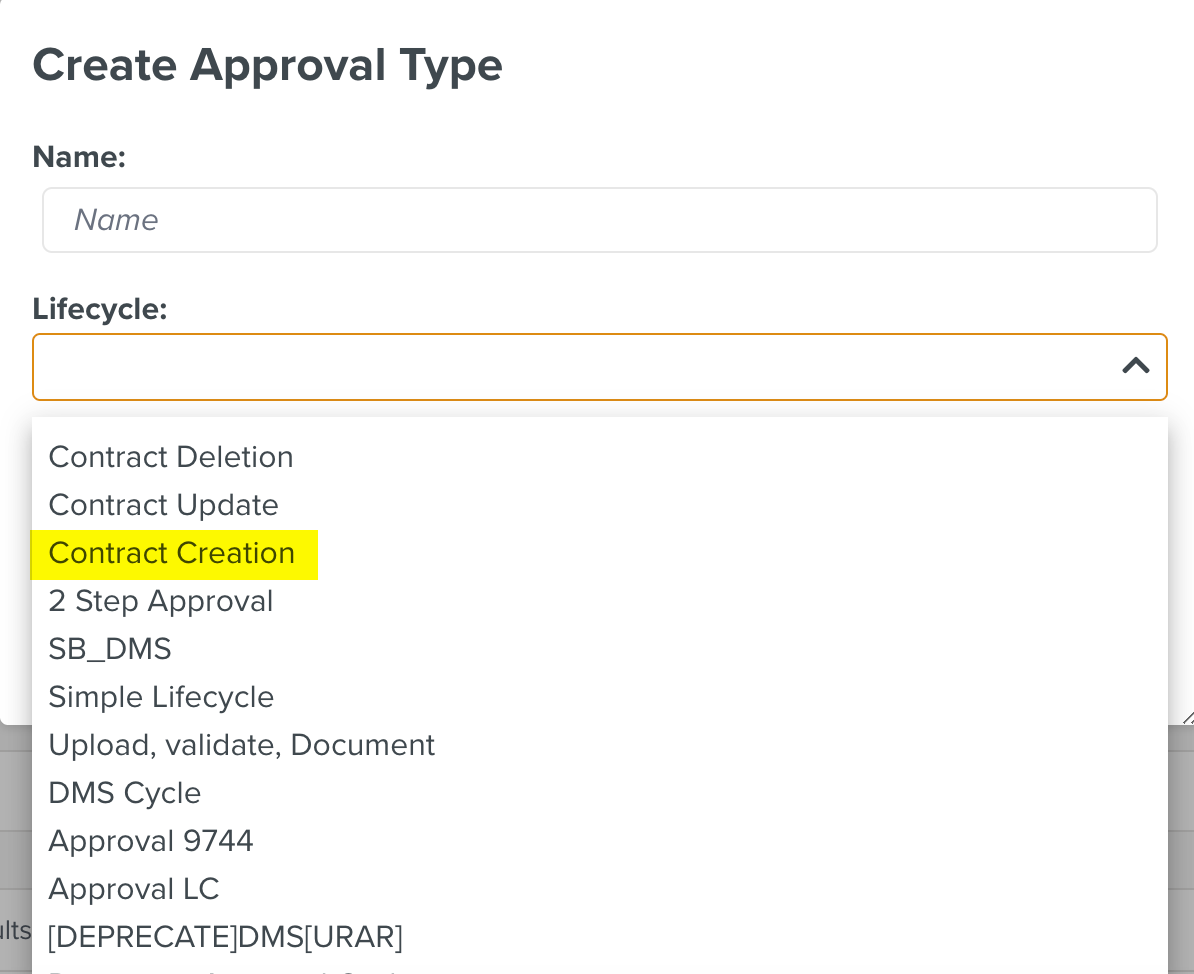Choose the SB_DMS lifecycle entry

pyautogui.click(x=110, y=649)
